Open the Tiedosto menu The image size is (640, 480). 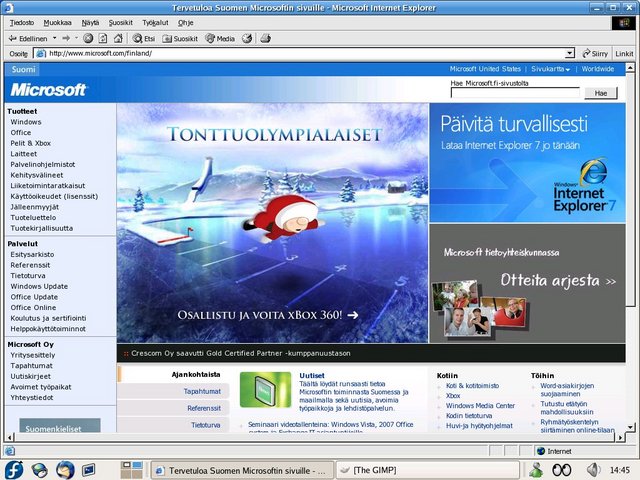[22, 23]
